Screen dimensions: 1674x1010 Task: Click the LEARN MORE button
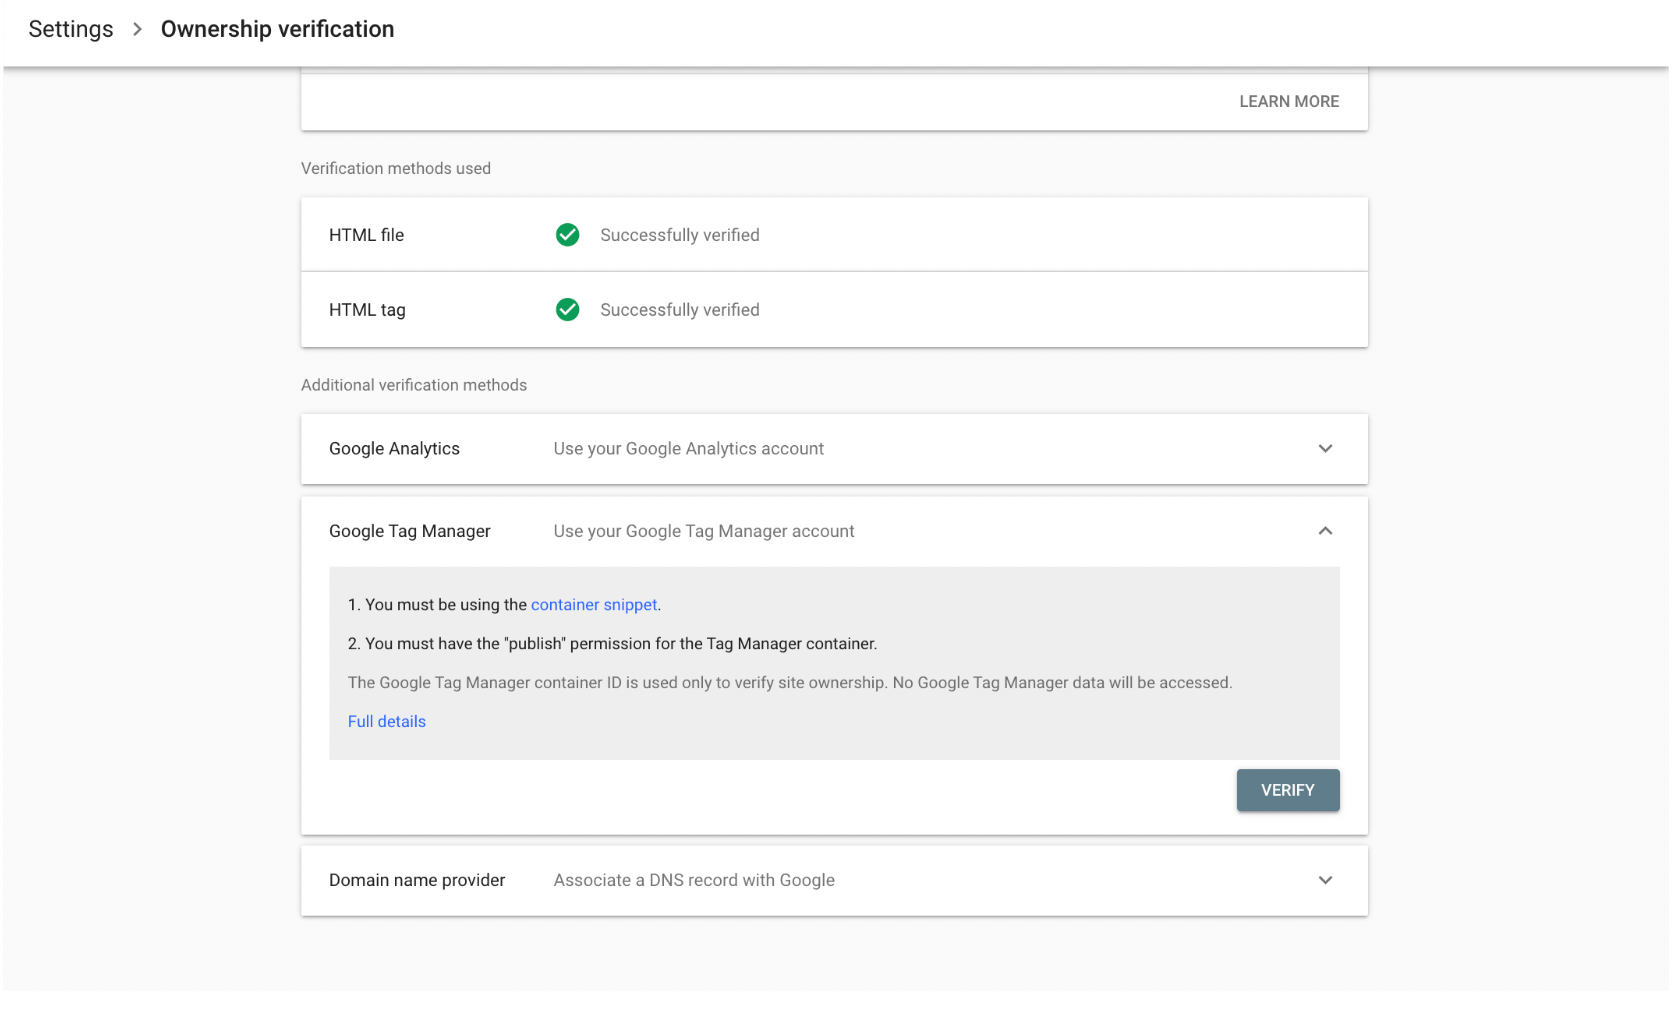point(1288,101)
